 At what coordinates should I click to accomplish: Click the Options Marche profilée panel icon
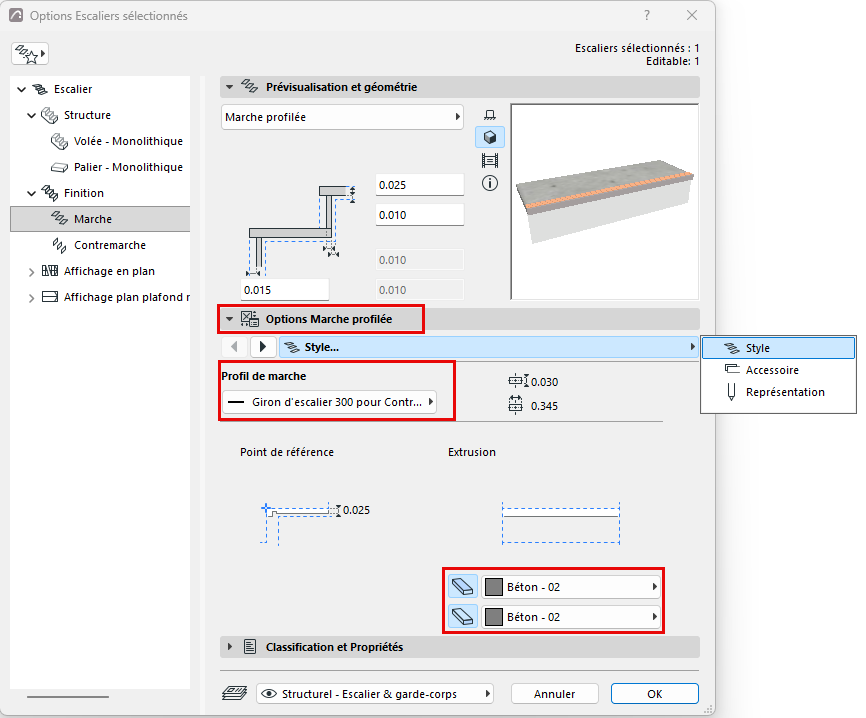[250, 319]
